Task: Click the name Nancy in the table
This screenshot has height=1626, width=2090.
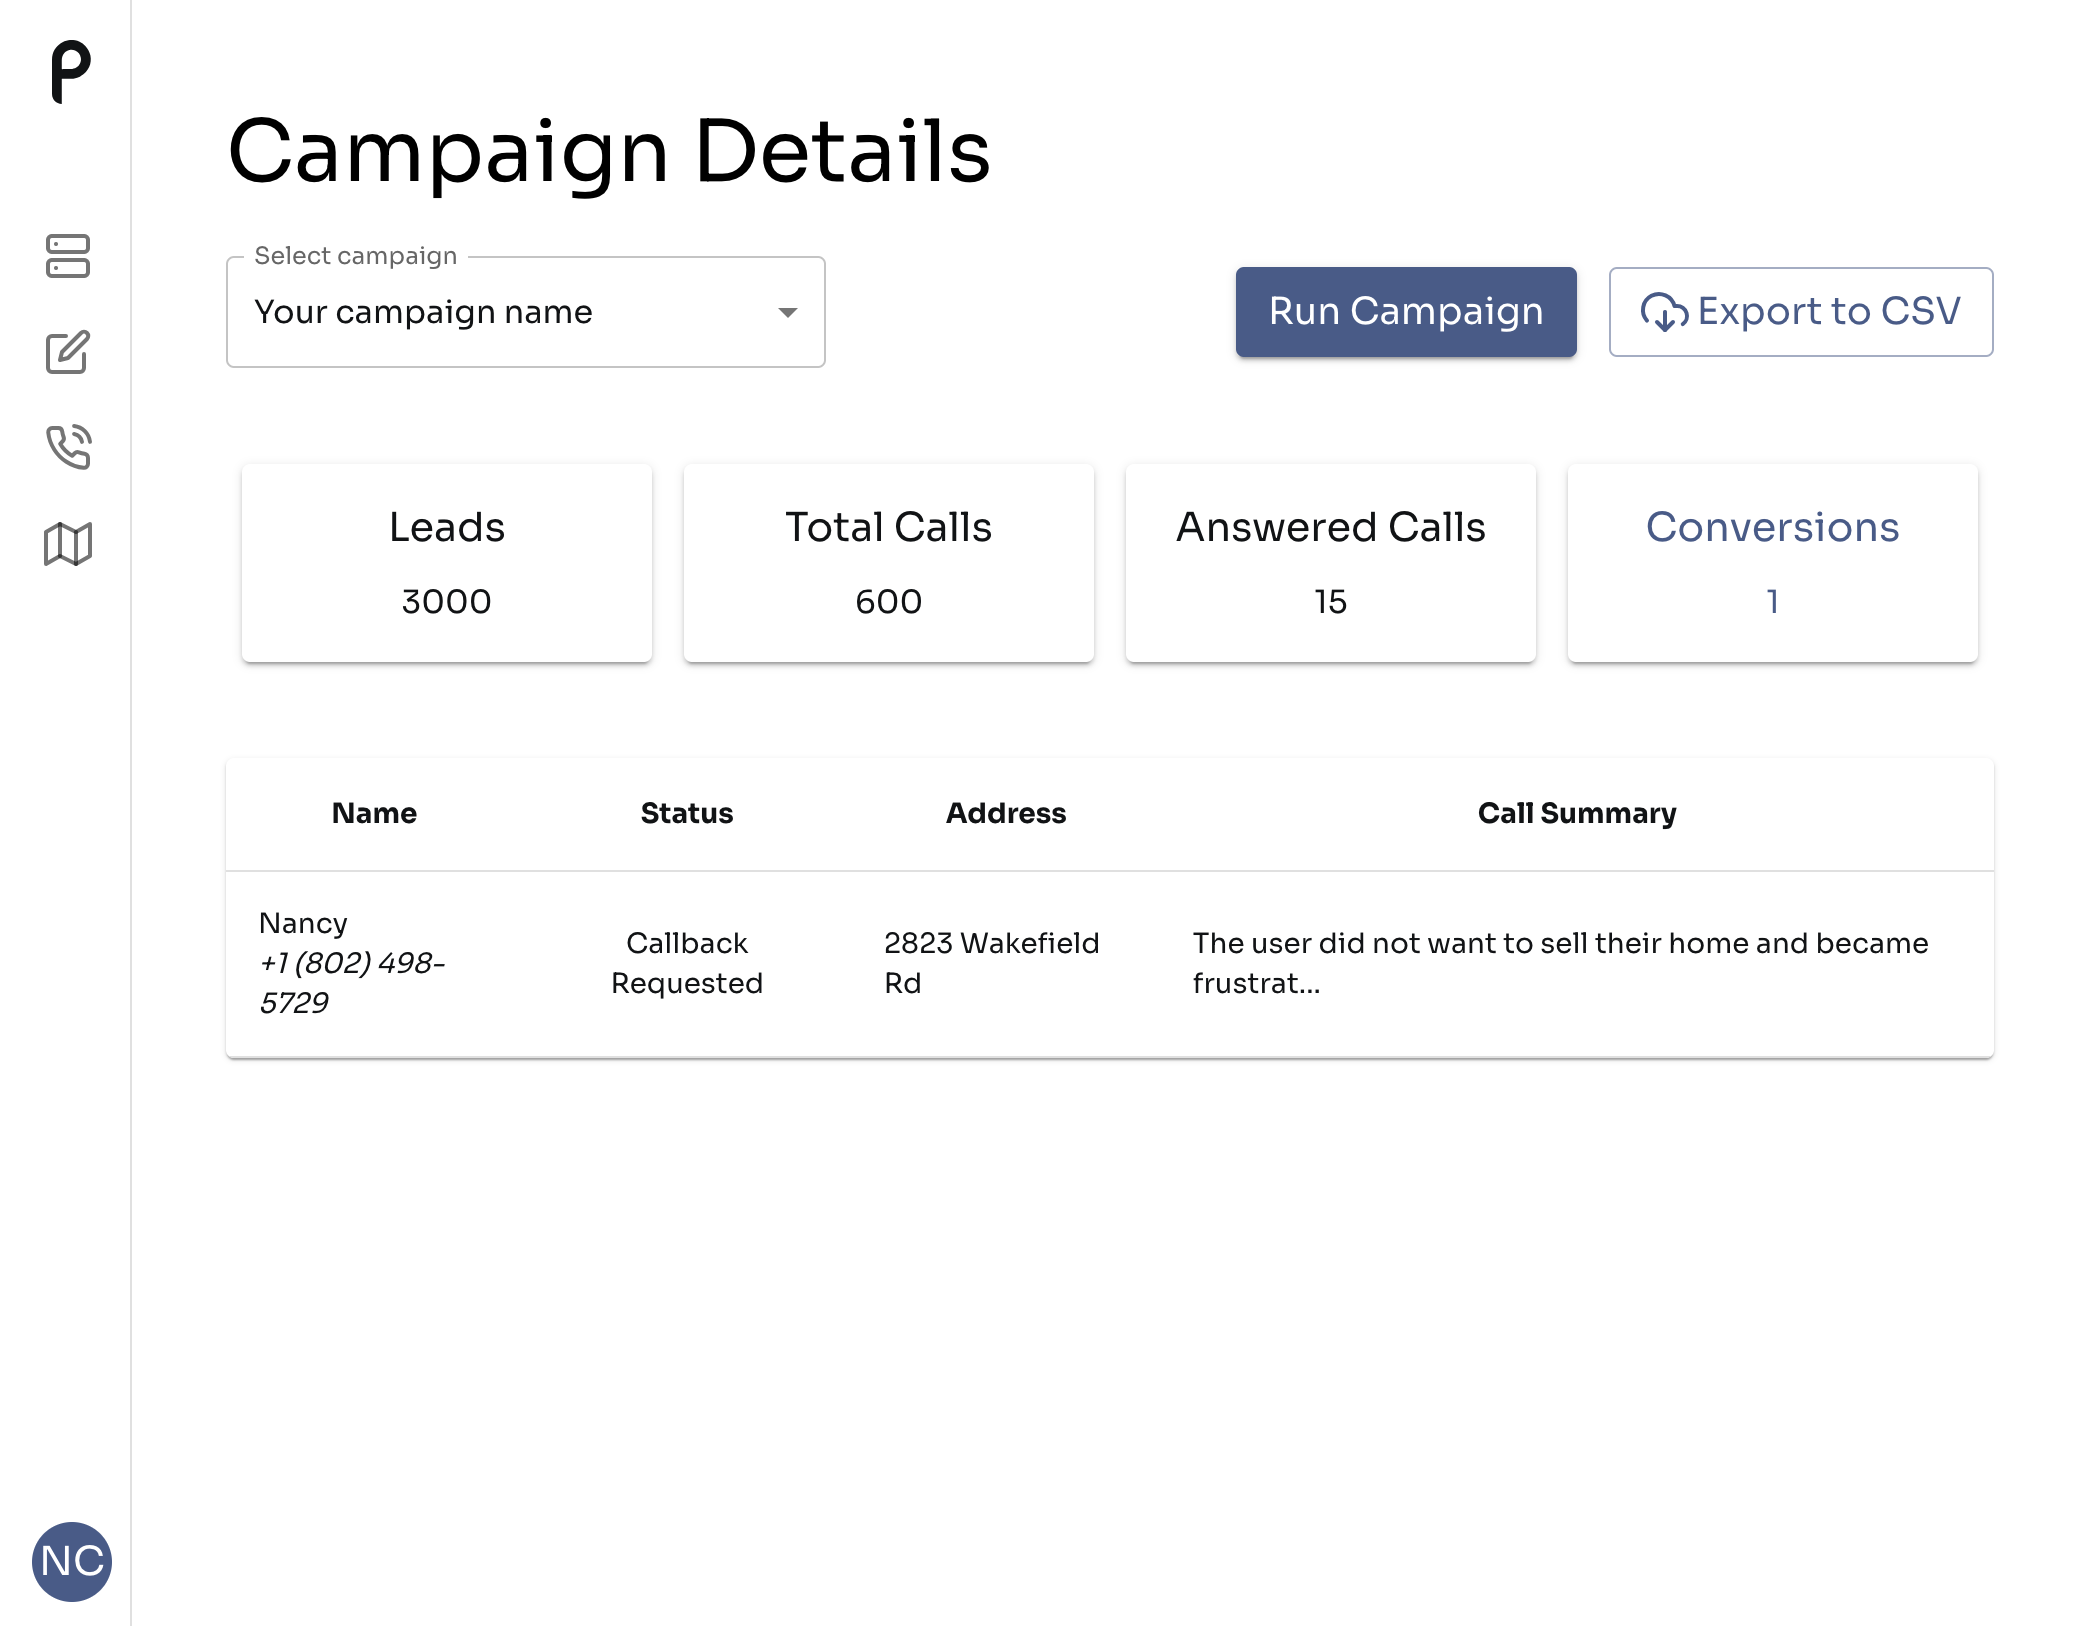Action: pyautogui.click(x=303, y=922)
